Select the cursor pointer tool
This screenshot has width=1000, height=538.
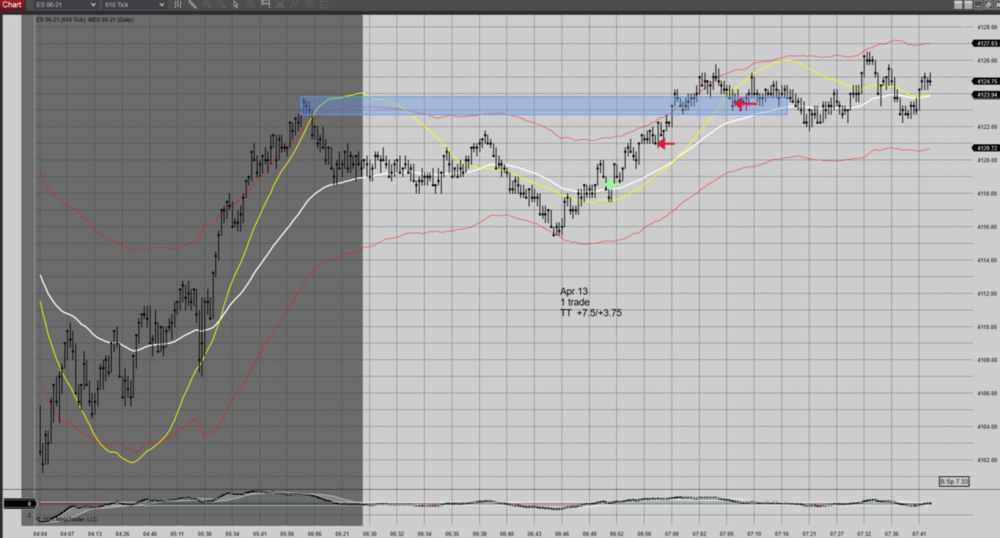coord(236,5)
